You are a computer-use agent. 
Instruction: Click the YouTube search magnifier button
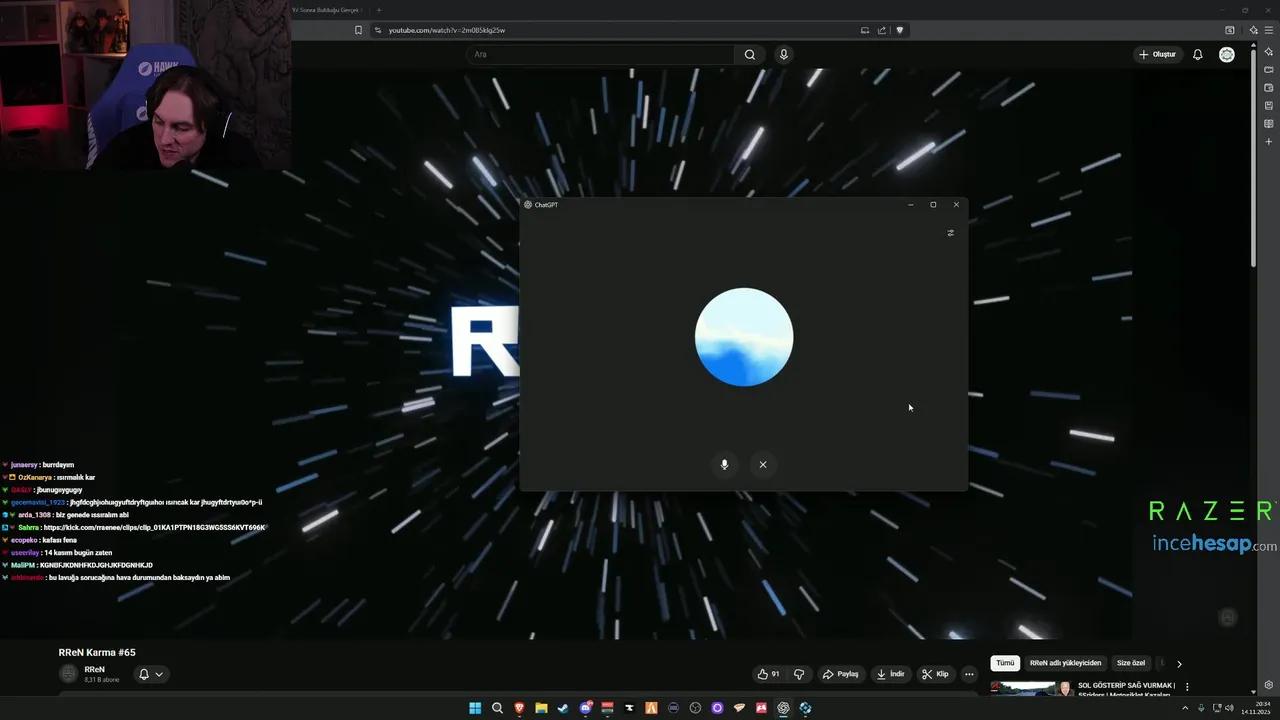(750, 54)
